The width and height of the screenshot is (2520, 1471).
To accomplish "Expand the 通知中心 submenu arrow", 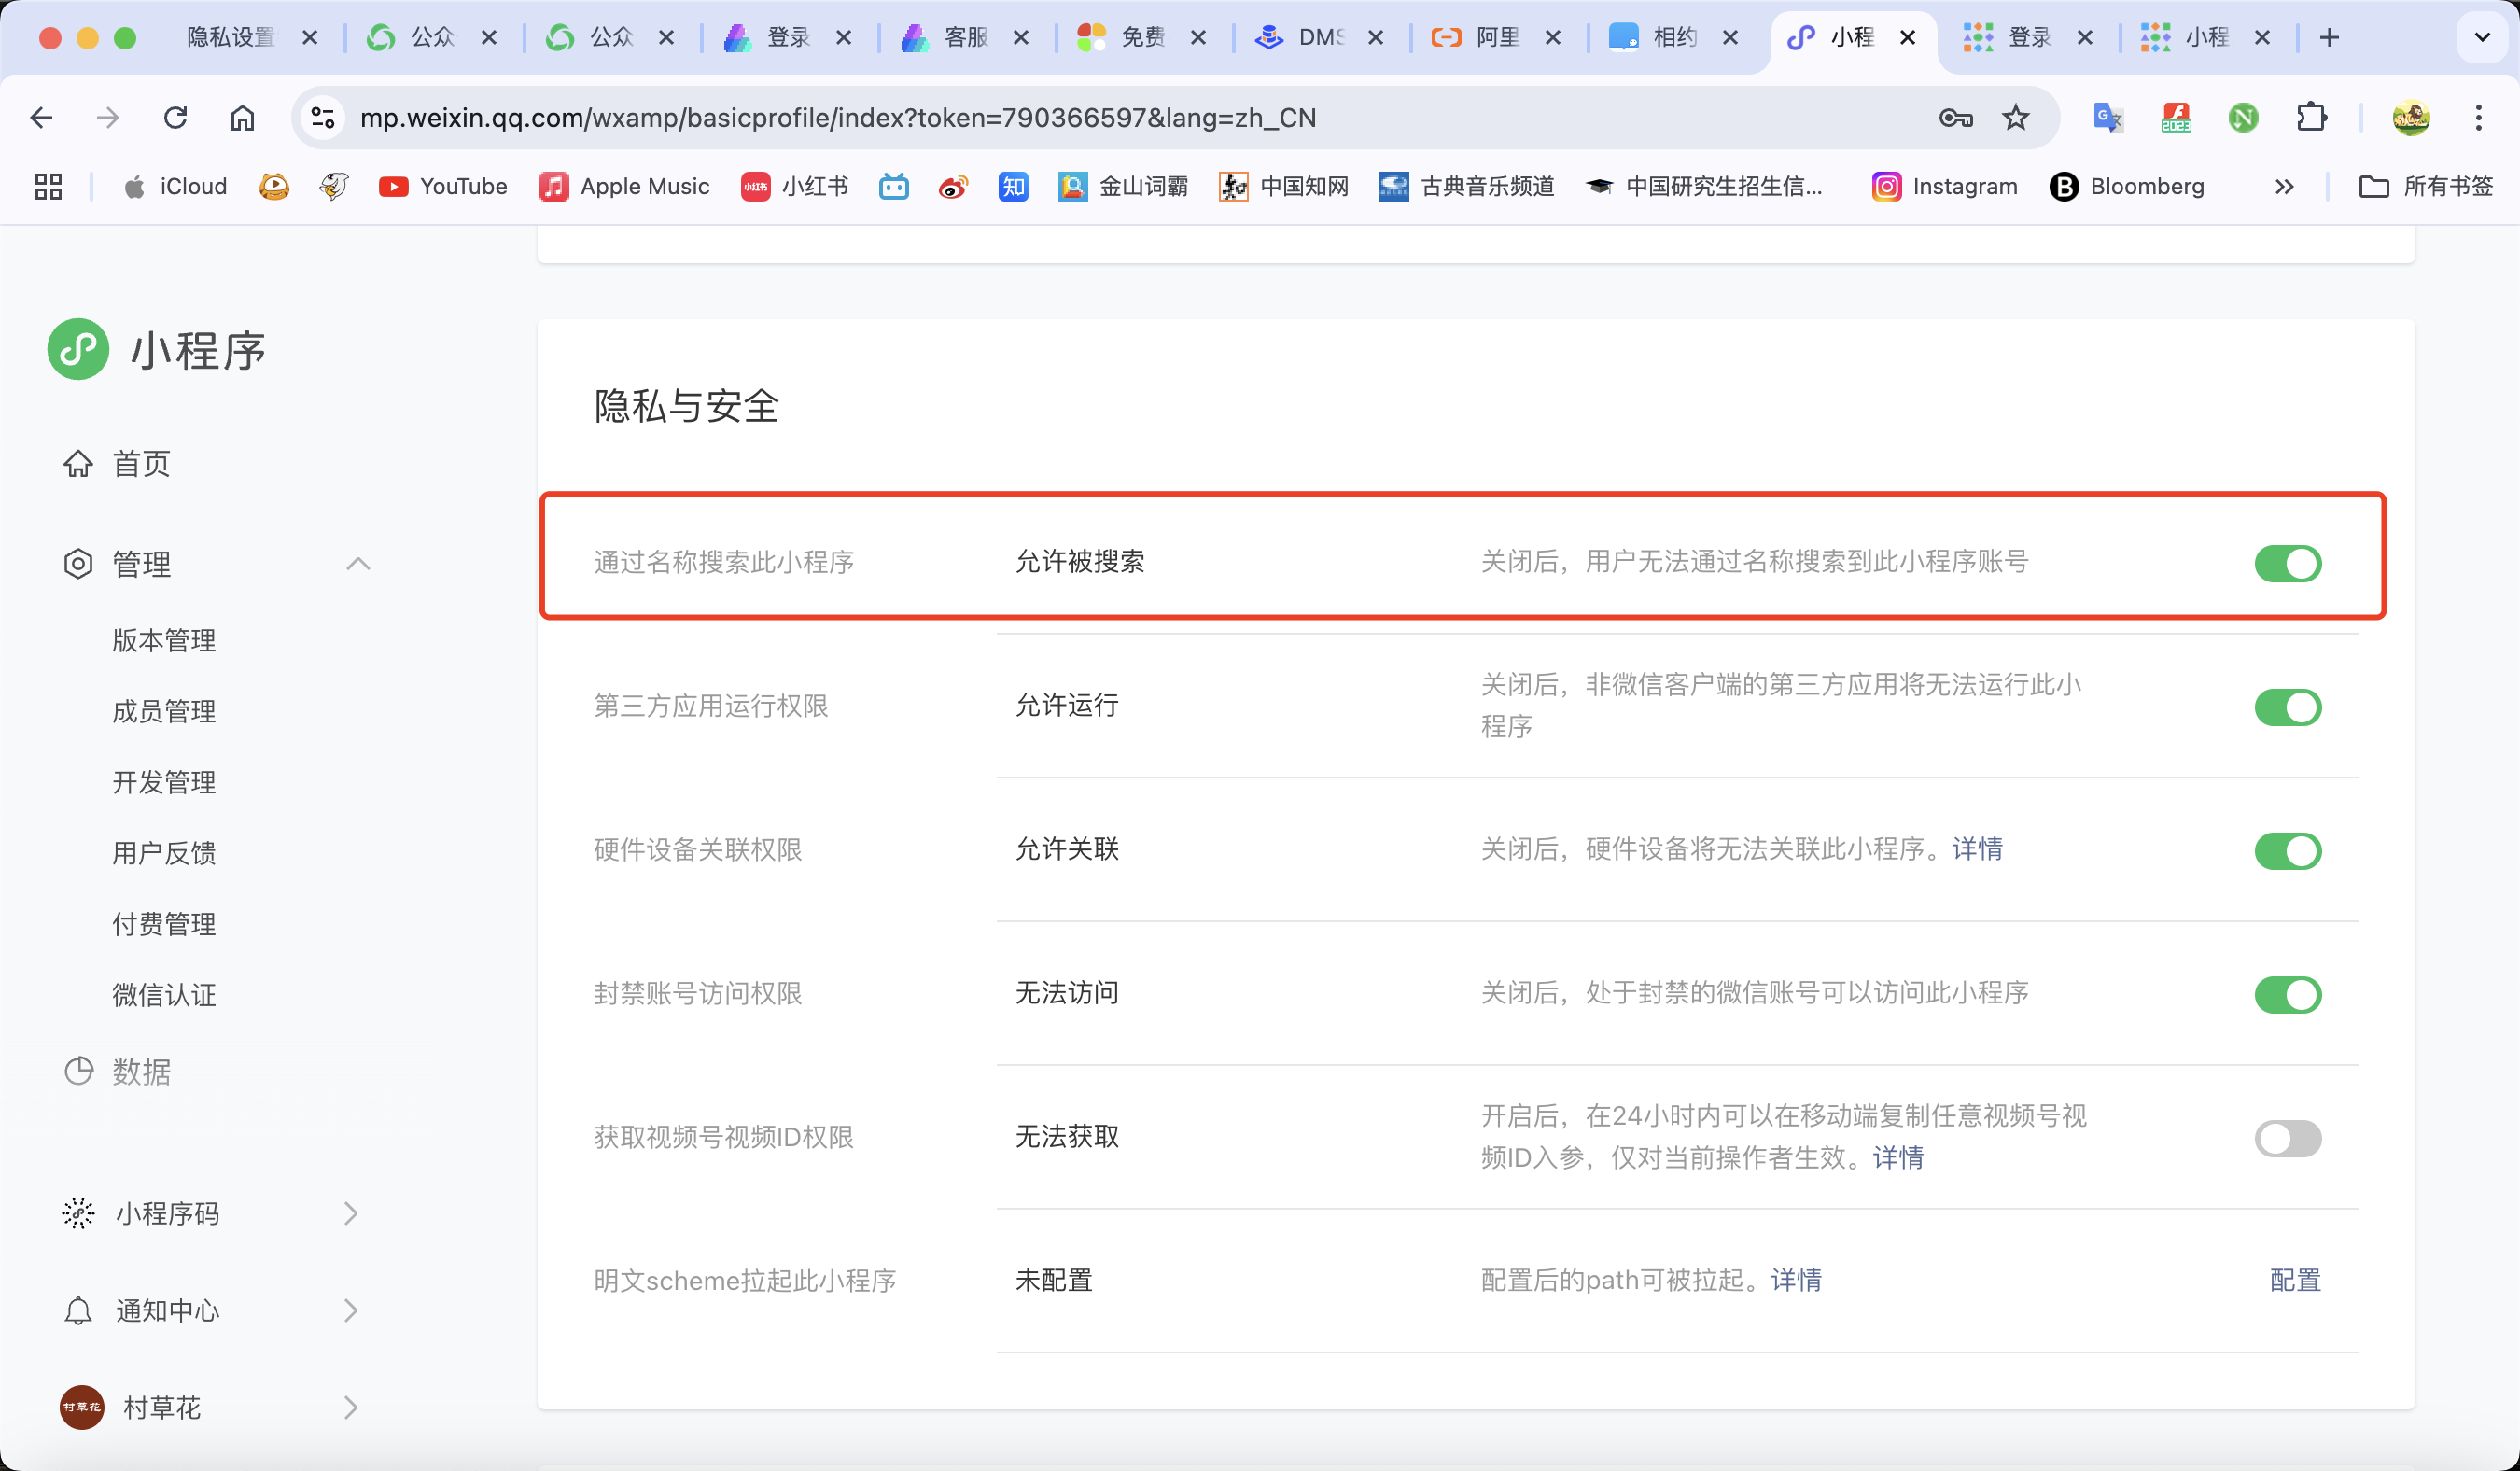I will click(x=350, y=1310).
